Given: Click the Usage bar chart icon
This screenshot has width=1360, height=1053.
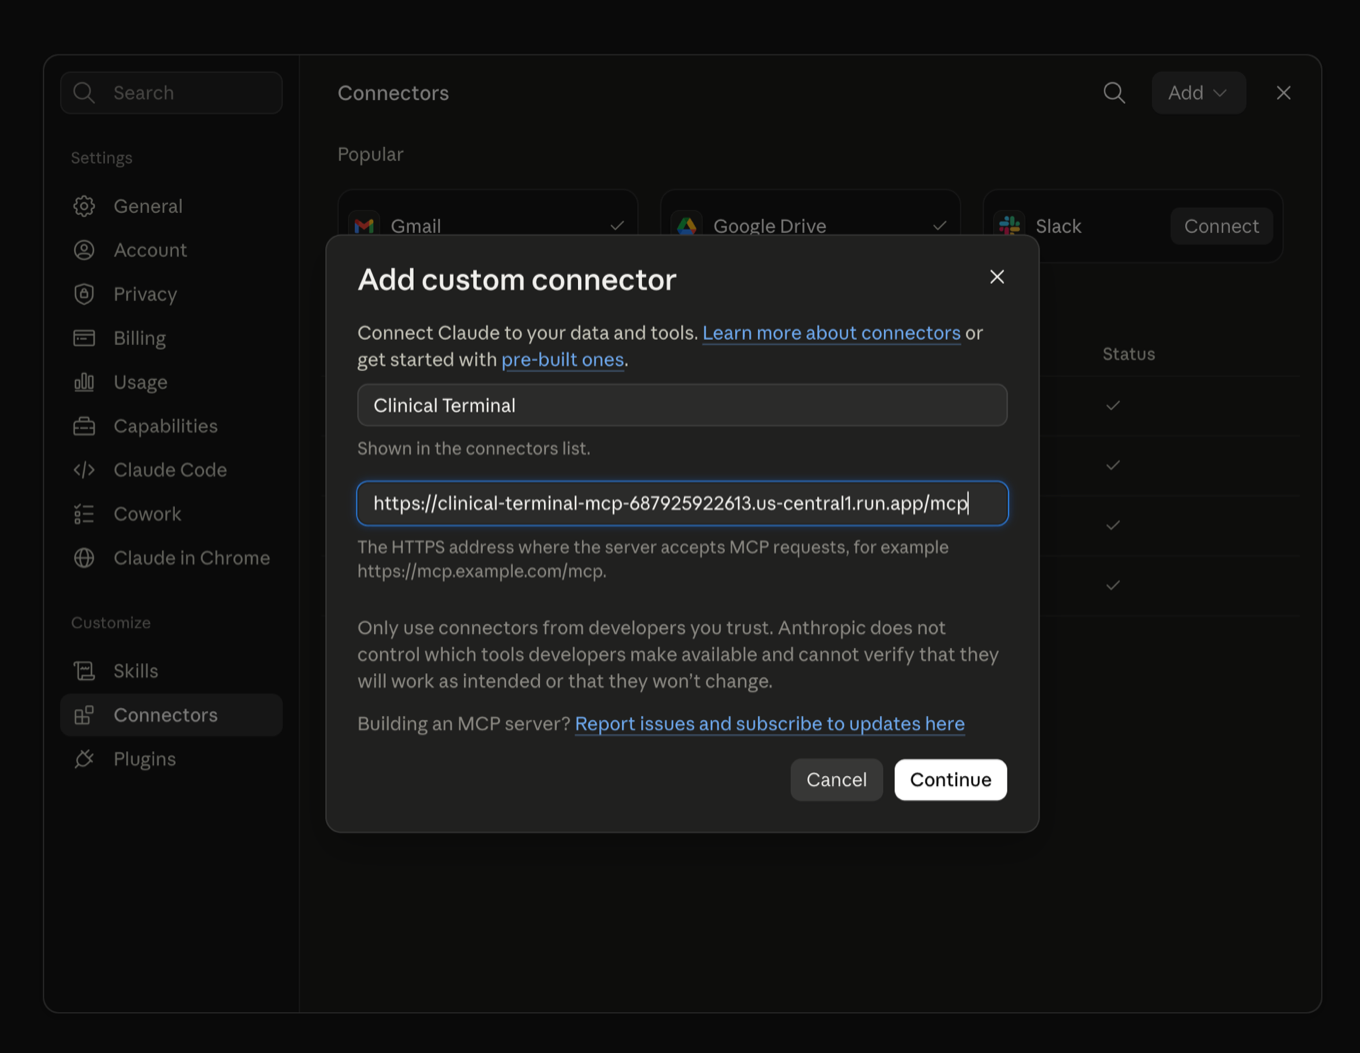Looking at the screenshot, I should click(x=84, y=382).
